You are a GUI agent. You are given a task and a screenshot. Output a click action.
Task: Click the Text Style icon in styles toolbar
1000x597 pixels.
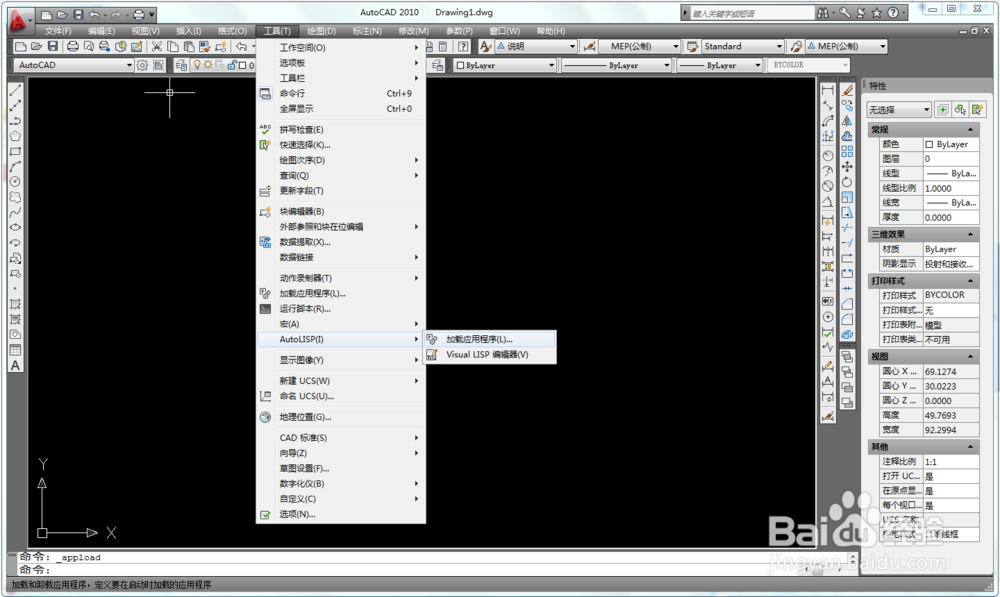pyautogui.click(x=486, y=47)
